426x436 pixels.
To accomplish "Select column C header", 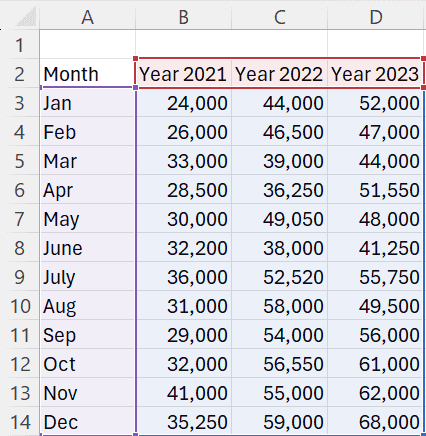I will [x=279, y=17].
